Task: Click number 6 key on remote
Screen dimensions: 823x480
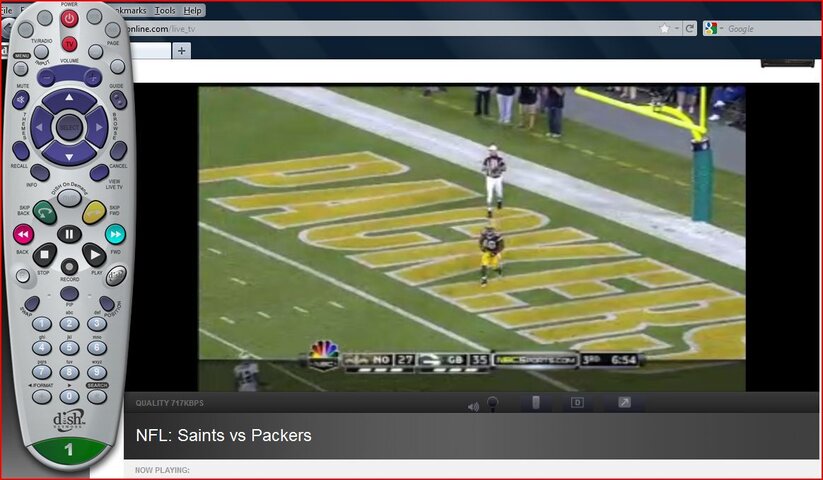Action: pos(97,347)
